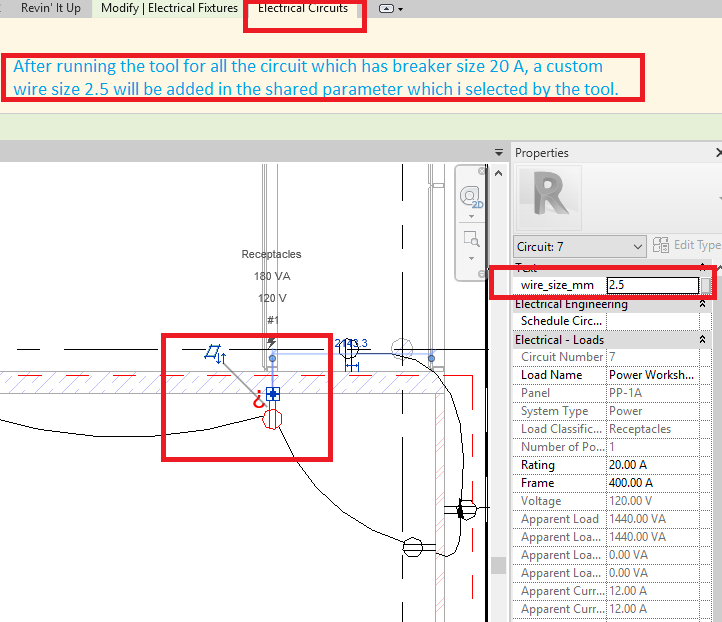Switch to Modify | Electrical Fixtures tab

coord(169,8)
